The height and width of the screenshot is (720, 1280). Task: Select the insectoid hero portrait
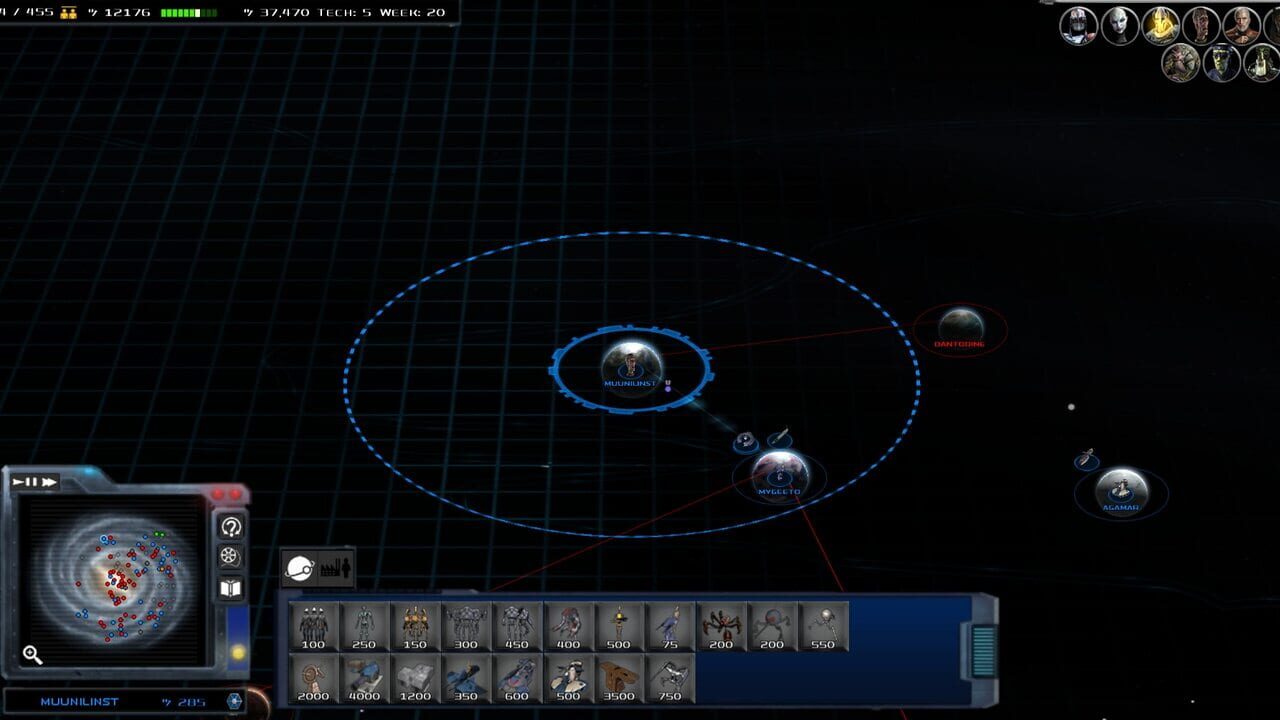click(x=1181, y=63)
